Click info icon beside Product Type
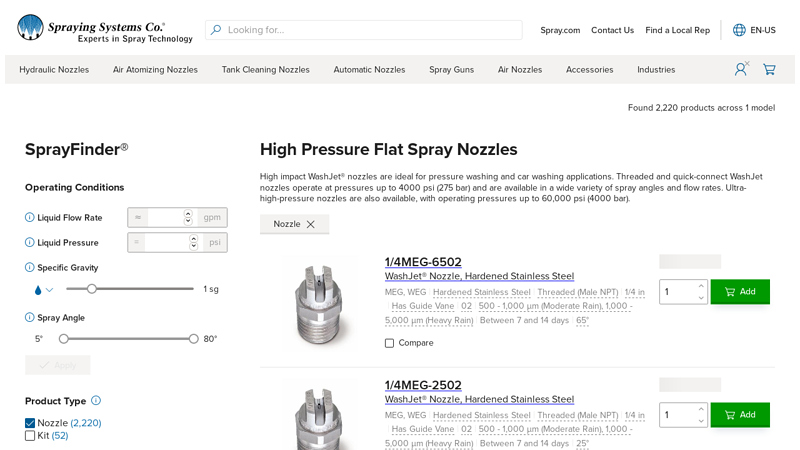The width and height of the screenshot is (800, 450). point(96,401)
